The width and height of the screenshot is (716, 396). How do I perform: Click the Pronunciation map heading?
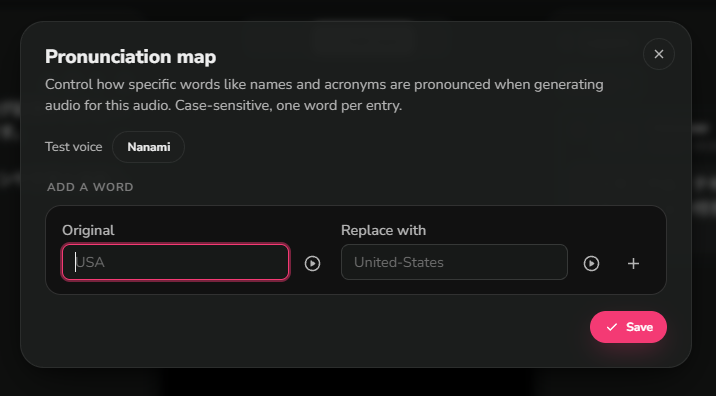[x=131, y=57]
